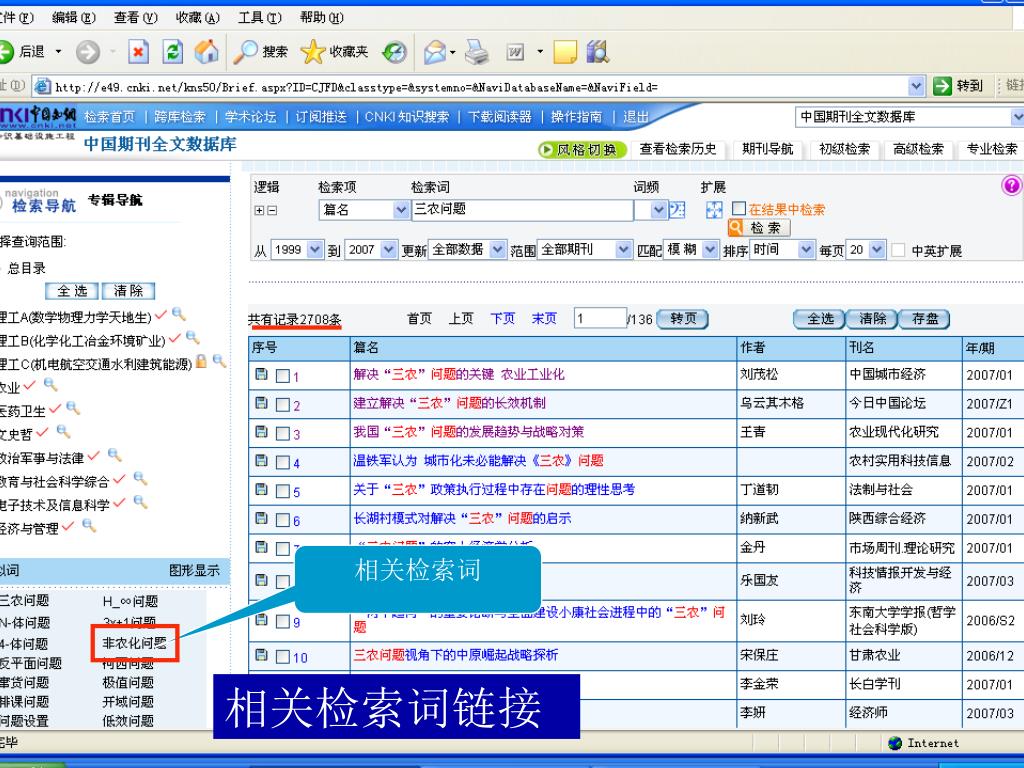Click magnifier next to 理工A category
Image resolution: width=1024 pixels, height=768 pixels.
coord(178,314)
